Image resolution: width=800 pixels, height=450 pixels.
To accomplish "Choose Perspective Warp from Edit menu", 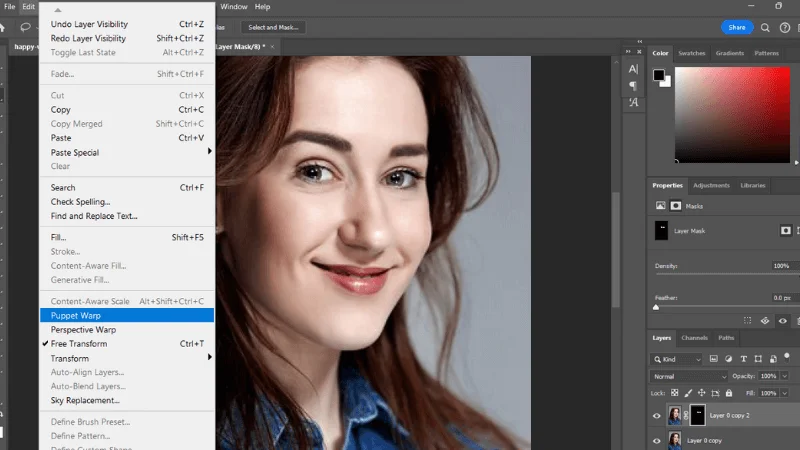I will (x=127, y=330).
